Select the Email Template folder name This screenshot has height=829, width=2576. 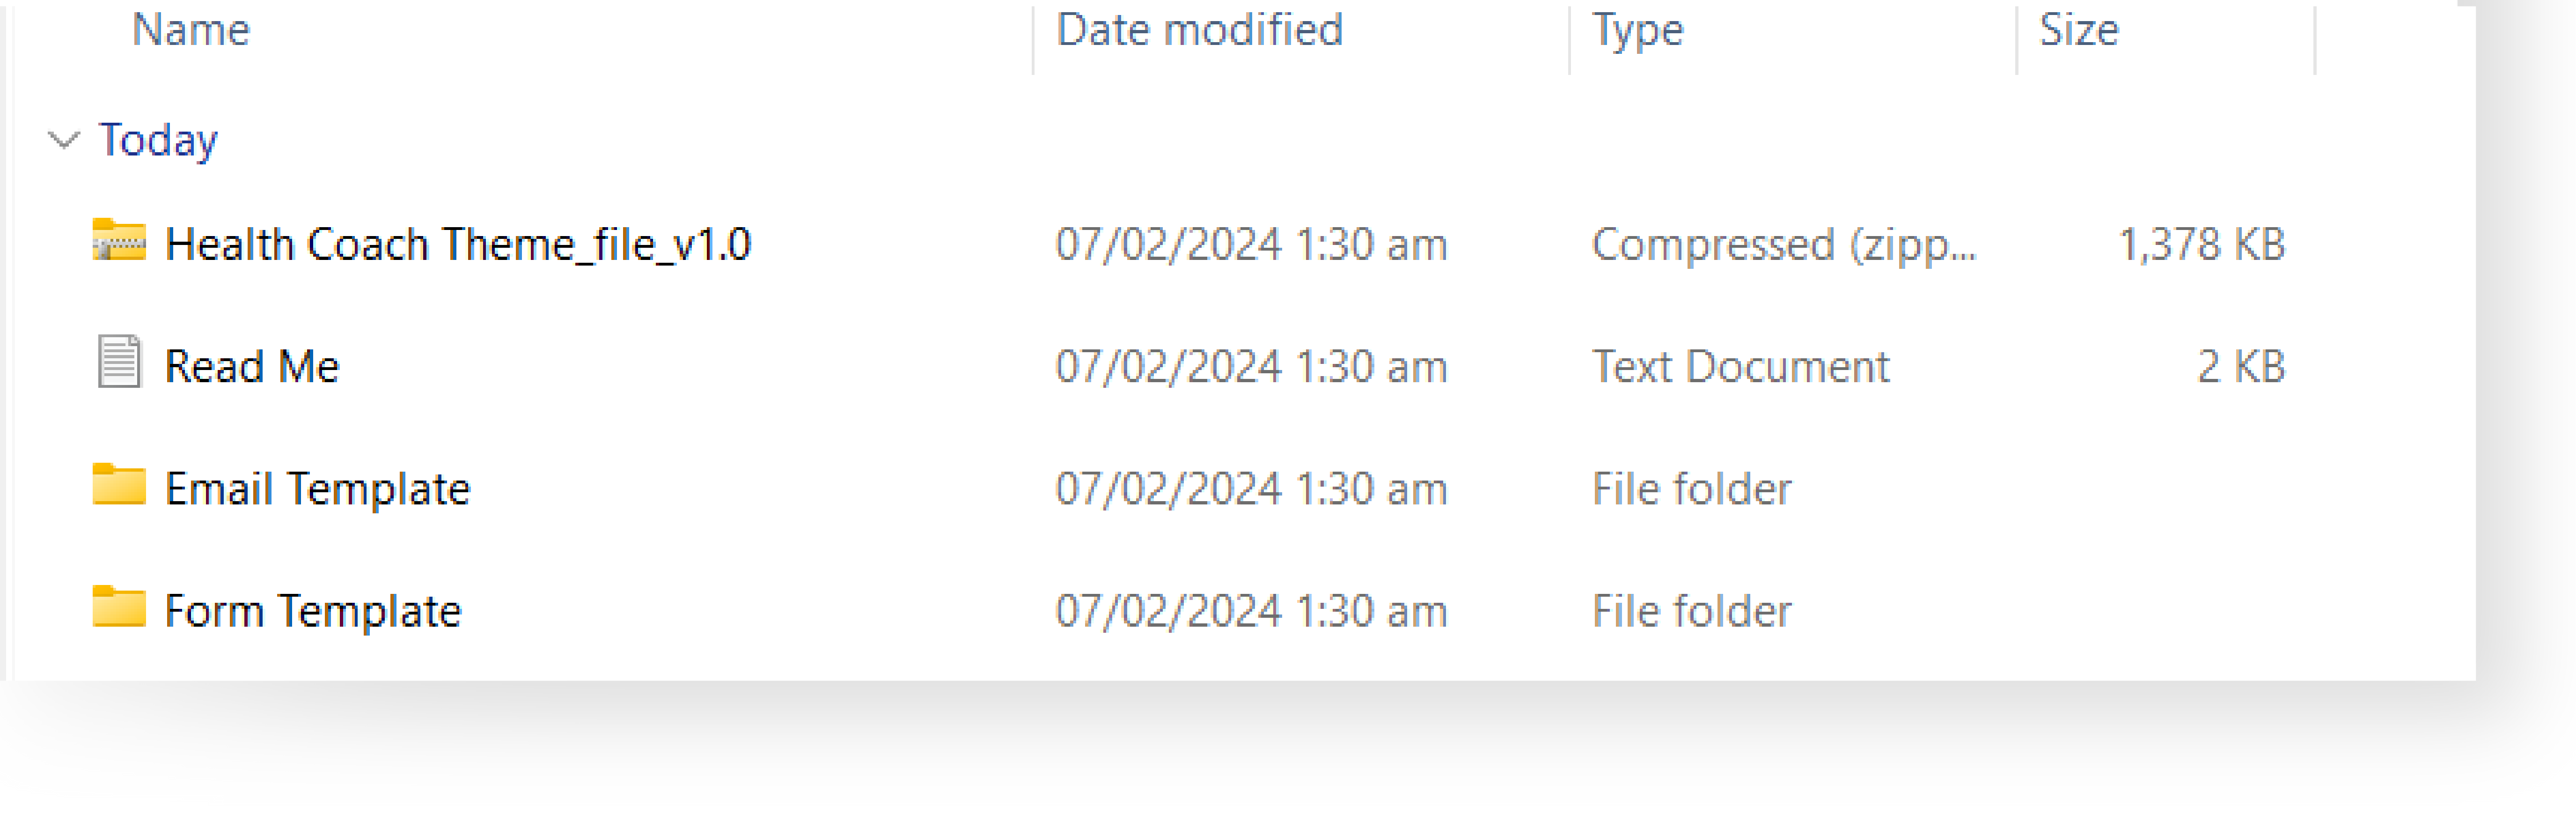click(317, 489)
